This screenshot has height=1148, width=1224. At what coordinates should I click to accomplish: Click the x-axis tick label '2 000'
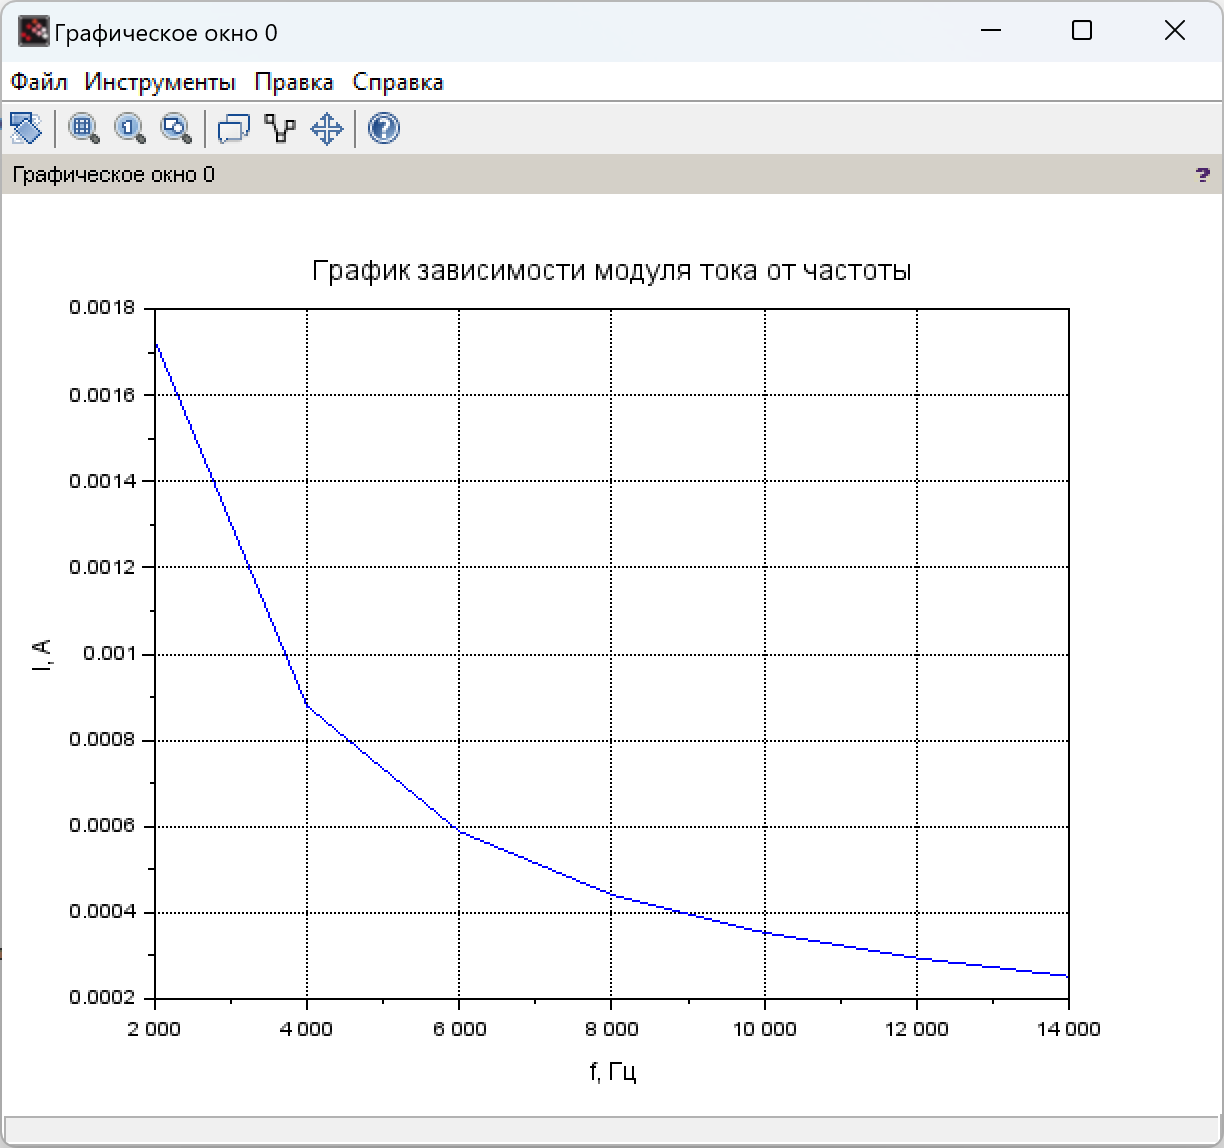point(155,1030)
